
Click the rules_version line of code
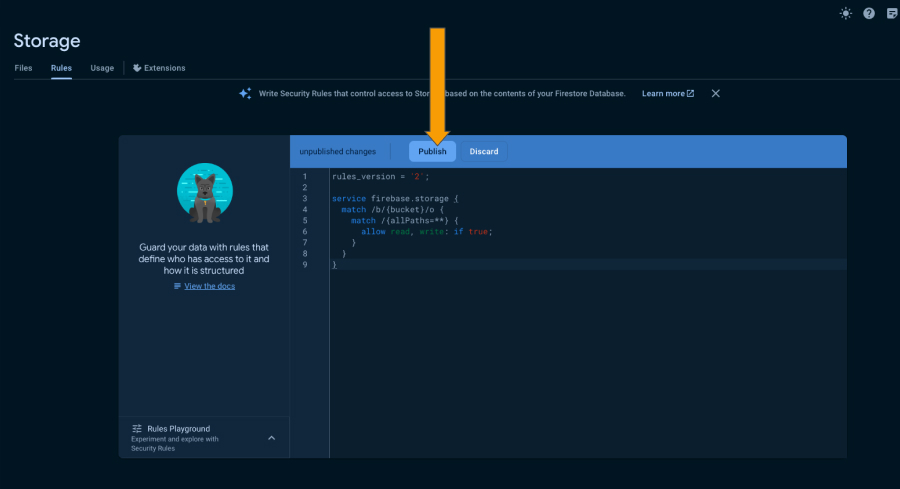(381, 177)
